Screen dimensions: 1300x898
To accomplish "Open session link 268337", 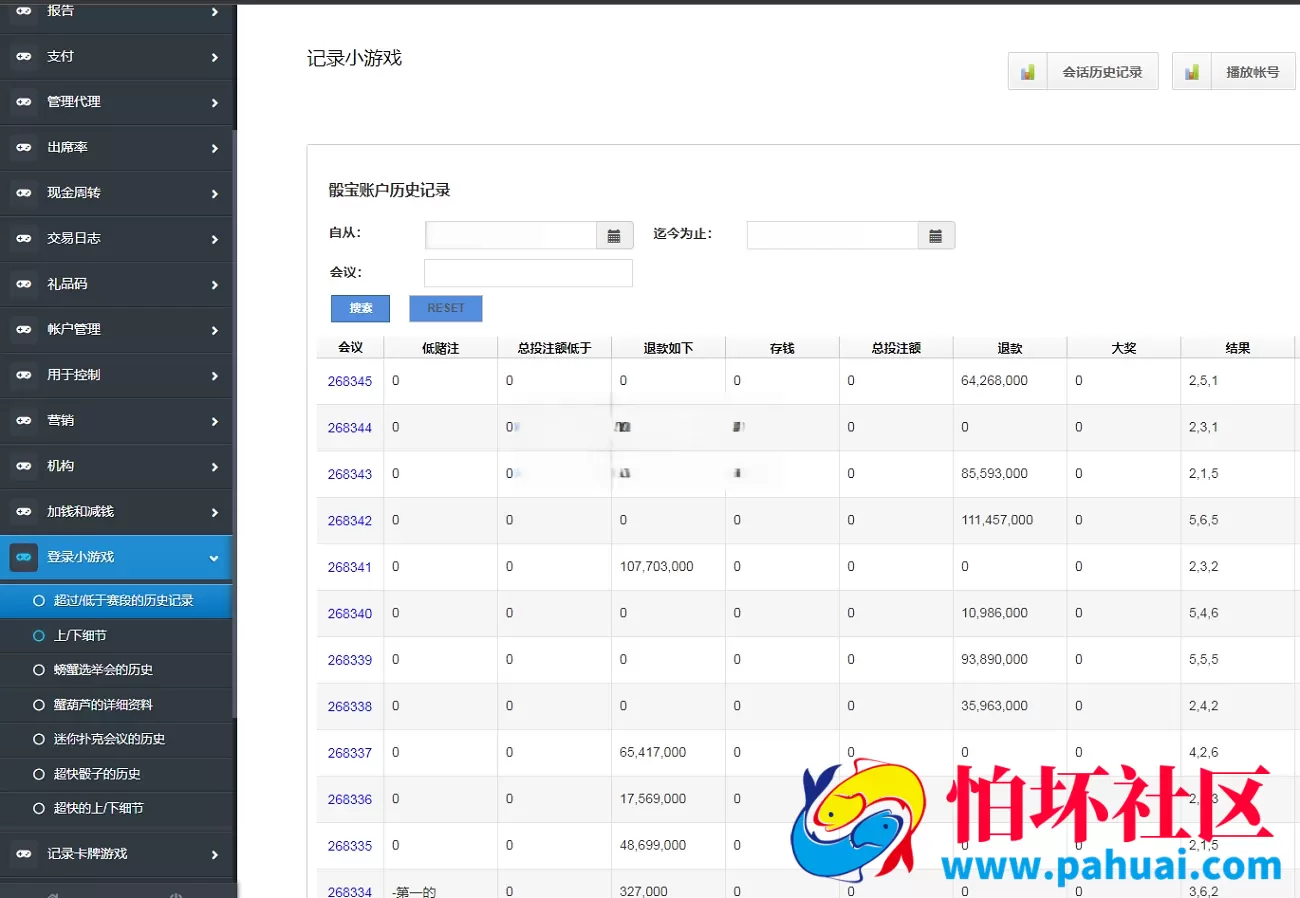I will [350, 753].
